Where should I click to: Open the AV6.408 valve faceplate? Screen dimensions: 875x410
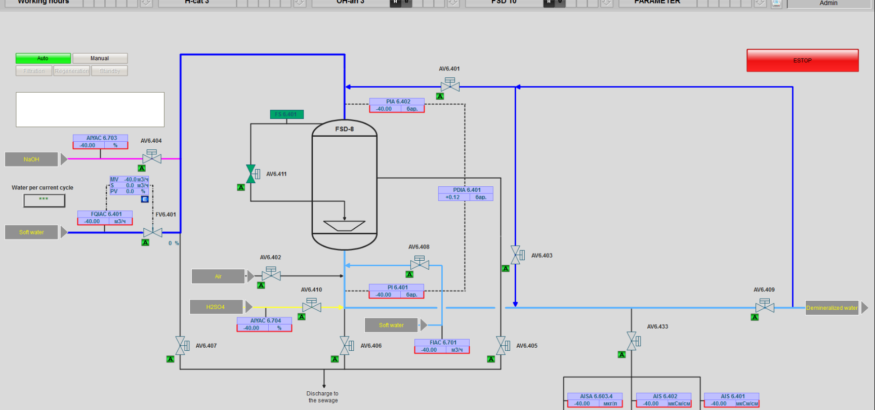pos(420,263)
